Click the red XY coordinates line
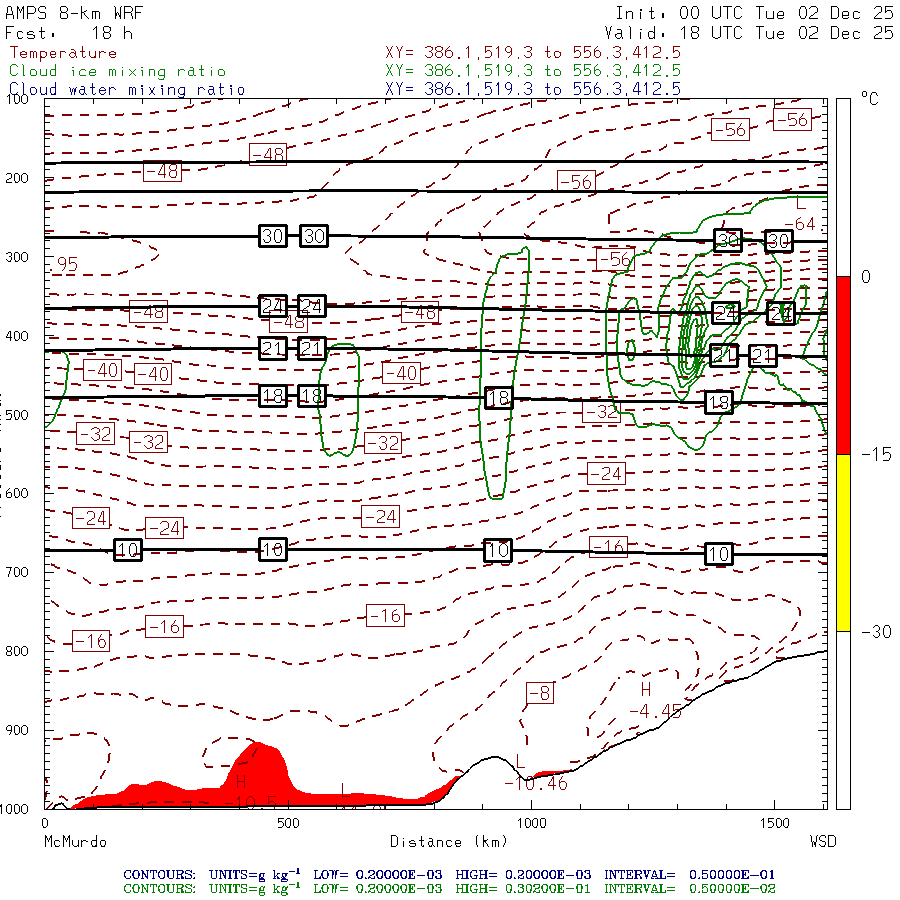This screenshot has height=900, width=900. coord(533,53)
